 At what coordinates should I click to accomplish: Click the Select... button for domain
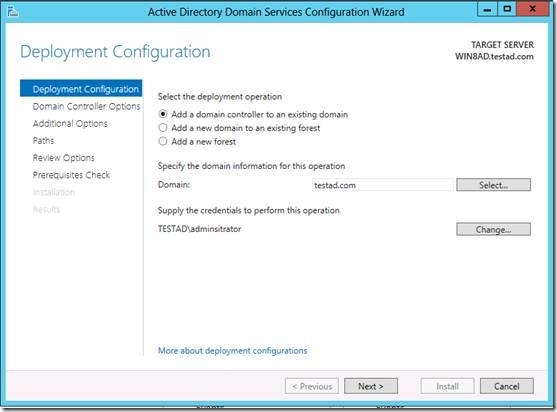click(x=493, y=185)
